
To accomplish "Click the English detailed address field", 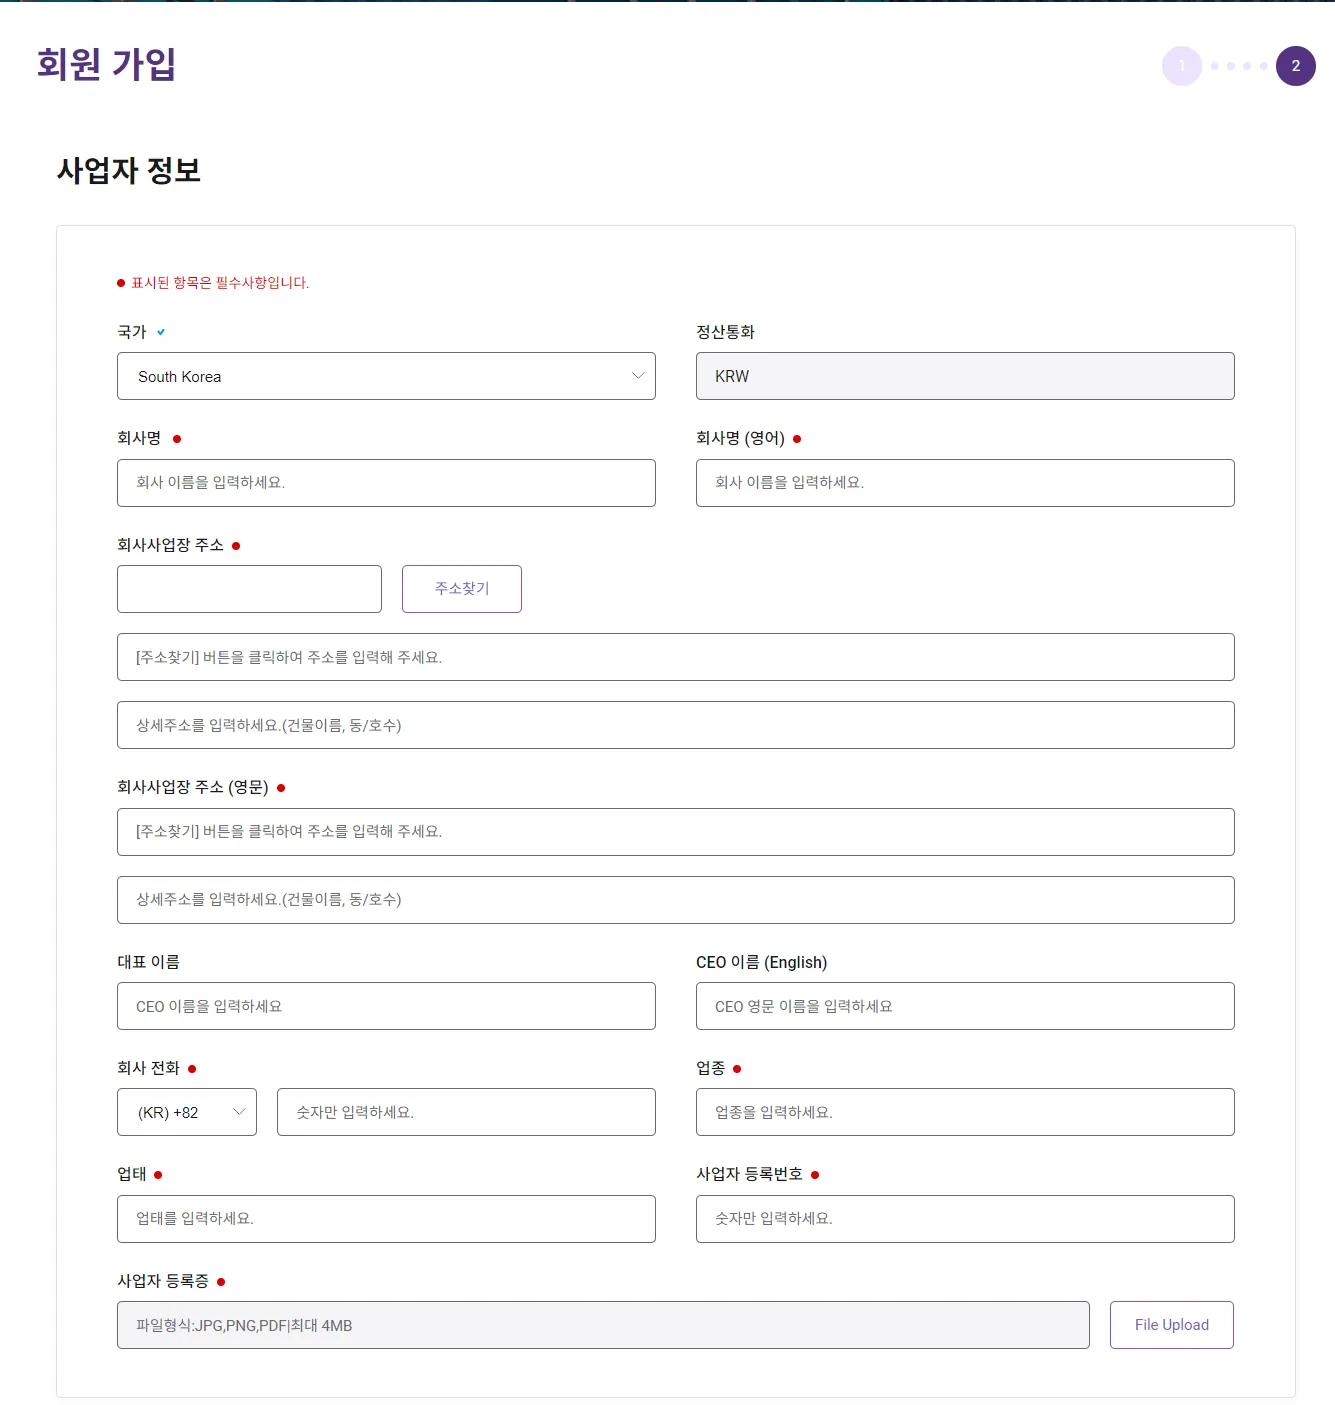I will click(x=675, y=900).
